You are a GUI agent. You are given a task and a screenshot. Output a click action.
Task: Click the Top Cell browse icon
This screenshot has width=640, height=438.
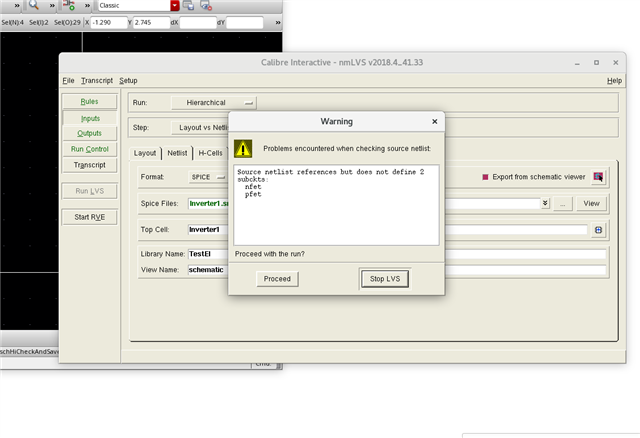pyautogui.click(x=598, y=229)
